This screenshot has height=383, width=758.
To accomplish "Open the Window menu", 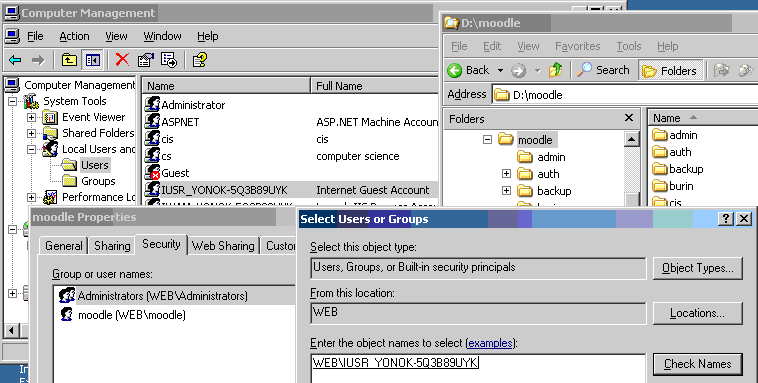I will [162, 36].
